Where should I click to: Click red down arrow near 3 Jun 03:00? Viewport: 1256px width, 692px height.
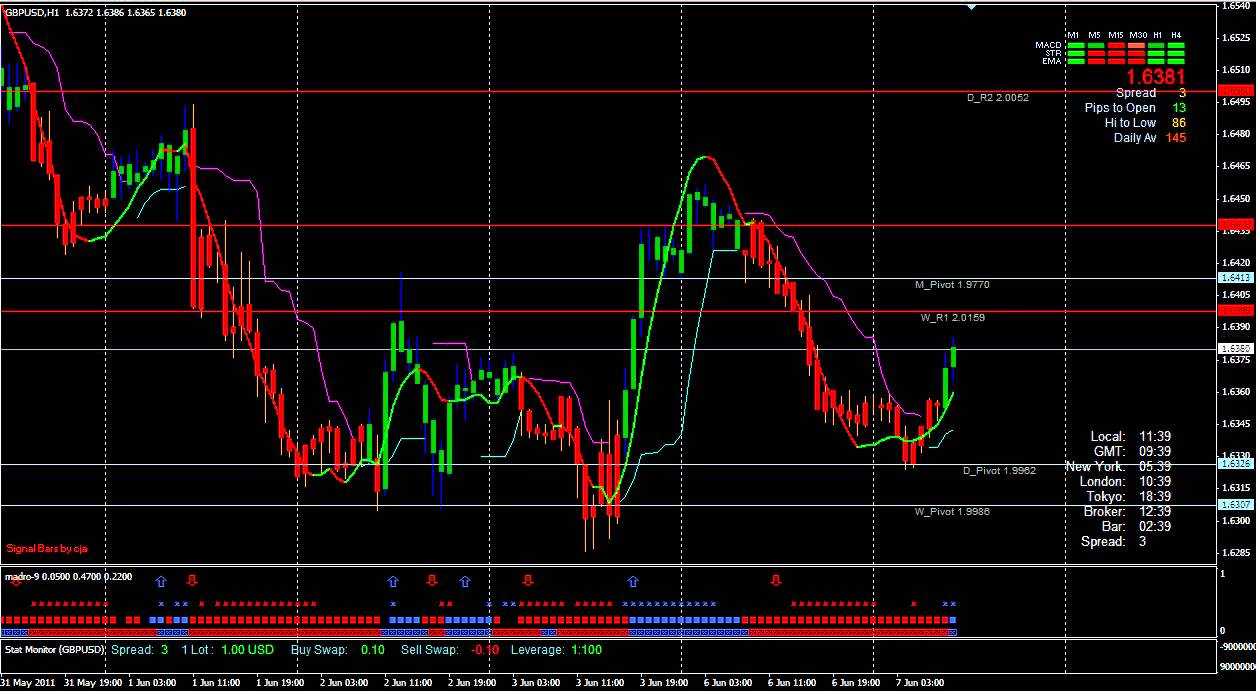coord(528,580)
